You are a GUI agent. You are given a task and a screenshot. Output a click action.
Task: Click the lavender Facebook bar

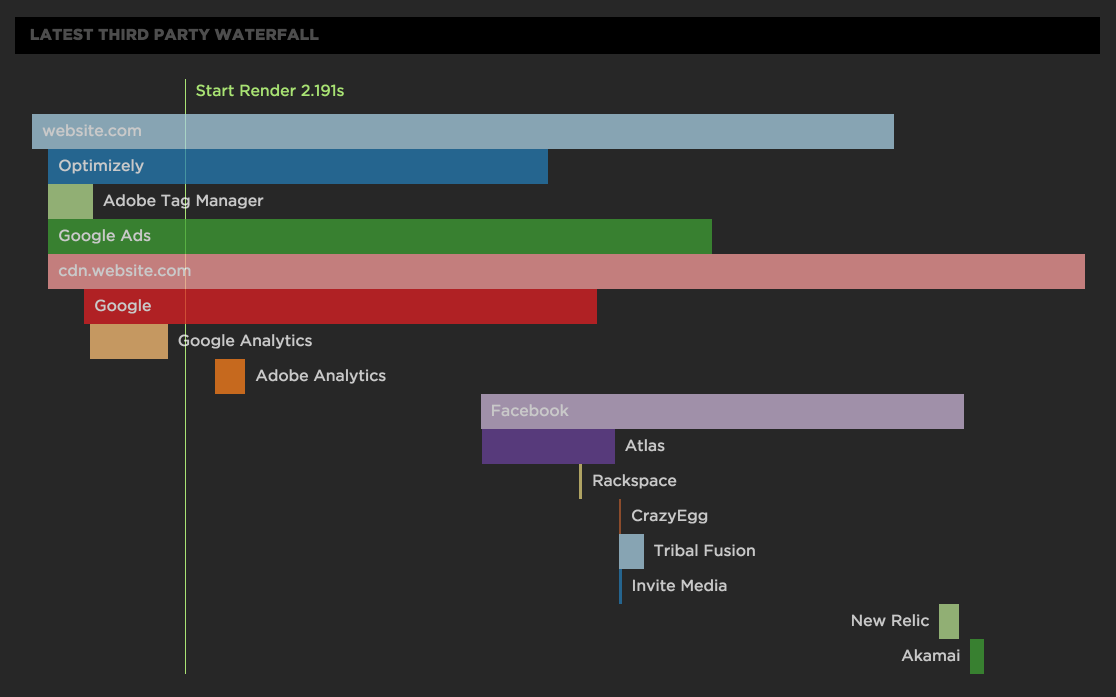pyautogui.click(x=722, y=411)
